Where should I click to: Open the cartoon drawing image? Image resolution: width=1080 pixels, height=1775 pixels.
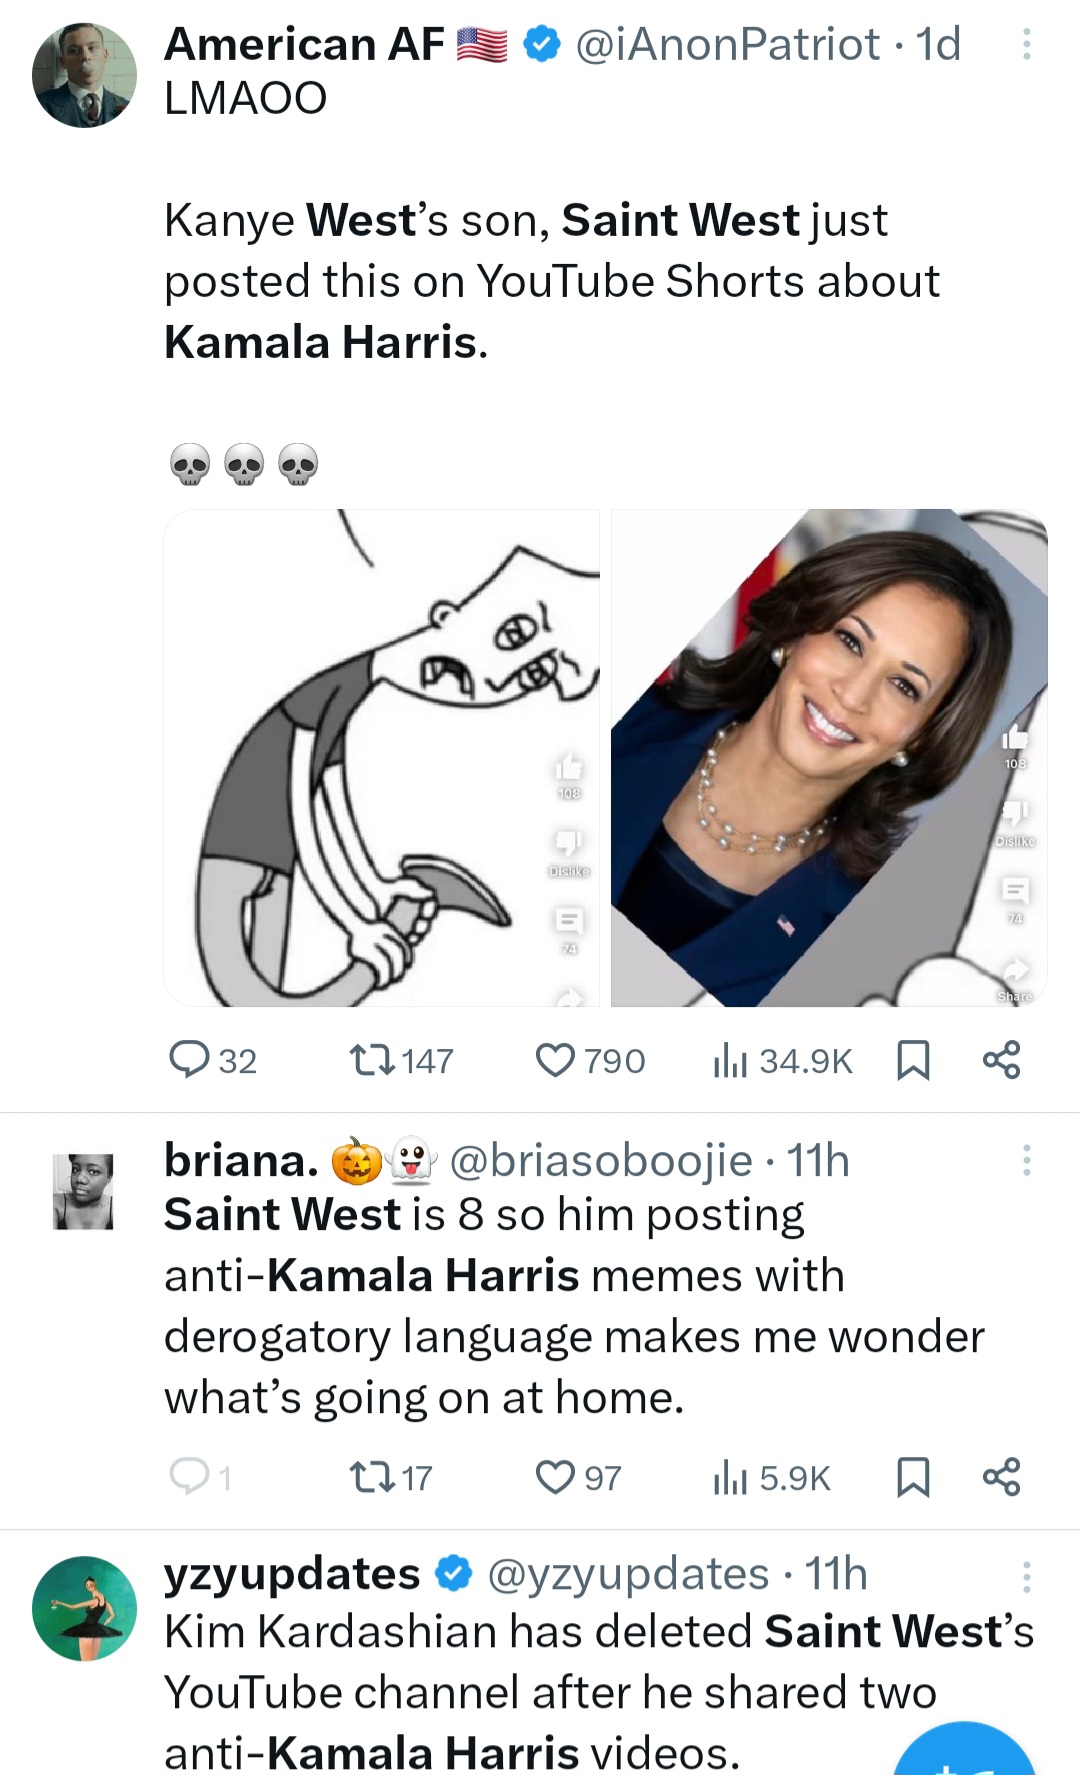click(x=381, y=757)
